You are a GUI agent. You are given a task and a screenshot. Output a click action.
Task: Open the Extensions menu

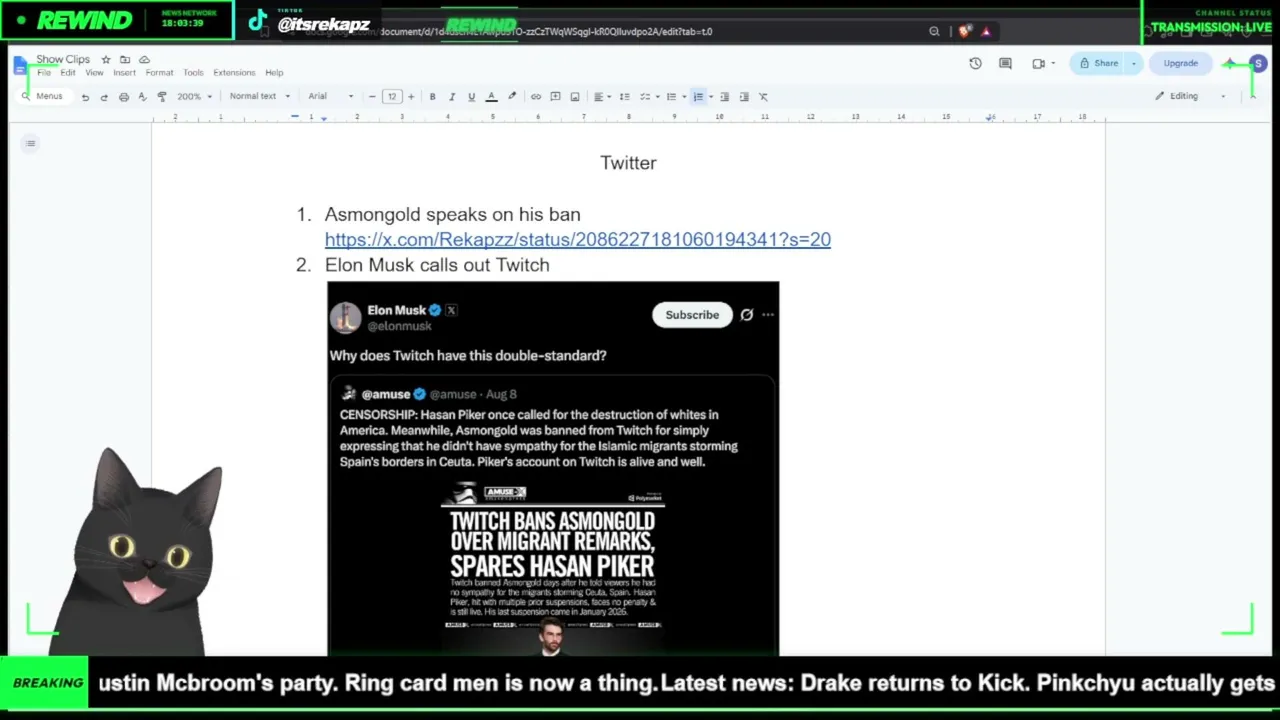[x=234, y=73]
